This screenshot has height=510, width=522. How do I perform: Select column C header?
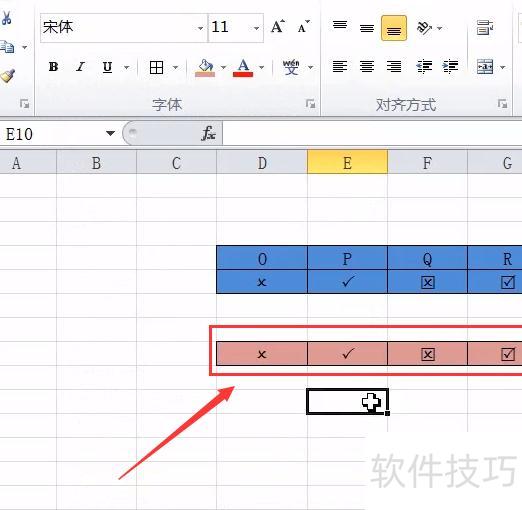(x=177, y=162)
